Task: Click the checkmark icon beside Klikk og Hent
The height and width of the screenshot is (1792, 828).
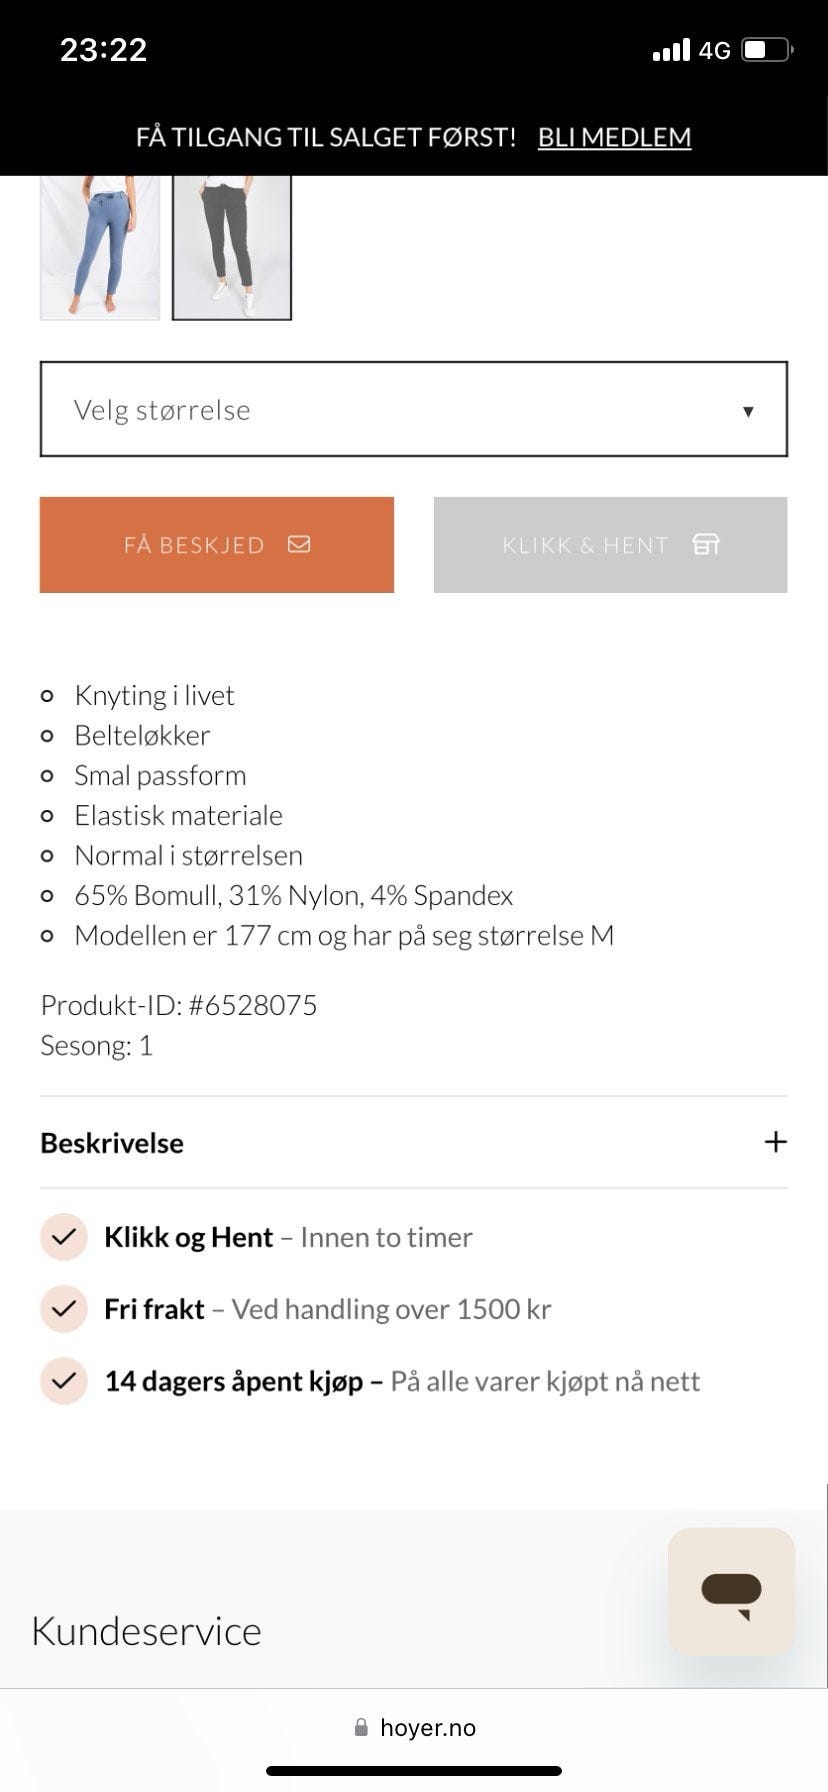Action: click(x=64, y=1237)
